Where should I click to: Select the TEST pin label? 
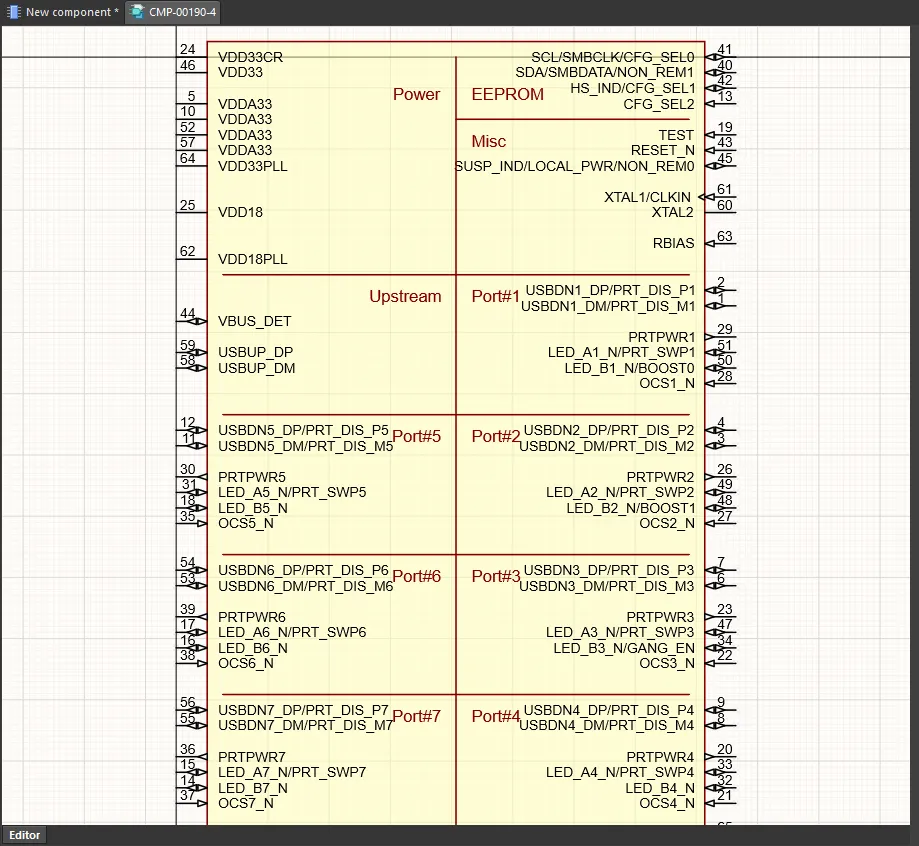[x=676, y=135]
